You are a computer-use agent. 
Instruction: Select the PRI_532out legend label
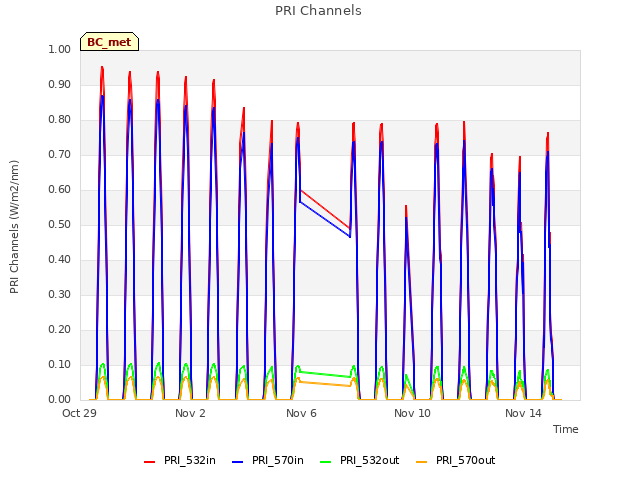pyautogui.click(x=370, y=460)
